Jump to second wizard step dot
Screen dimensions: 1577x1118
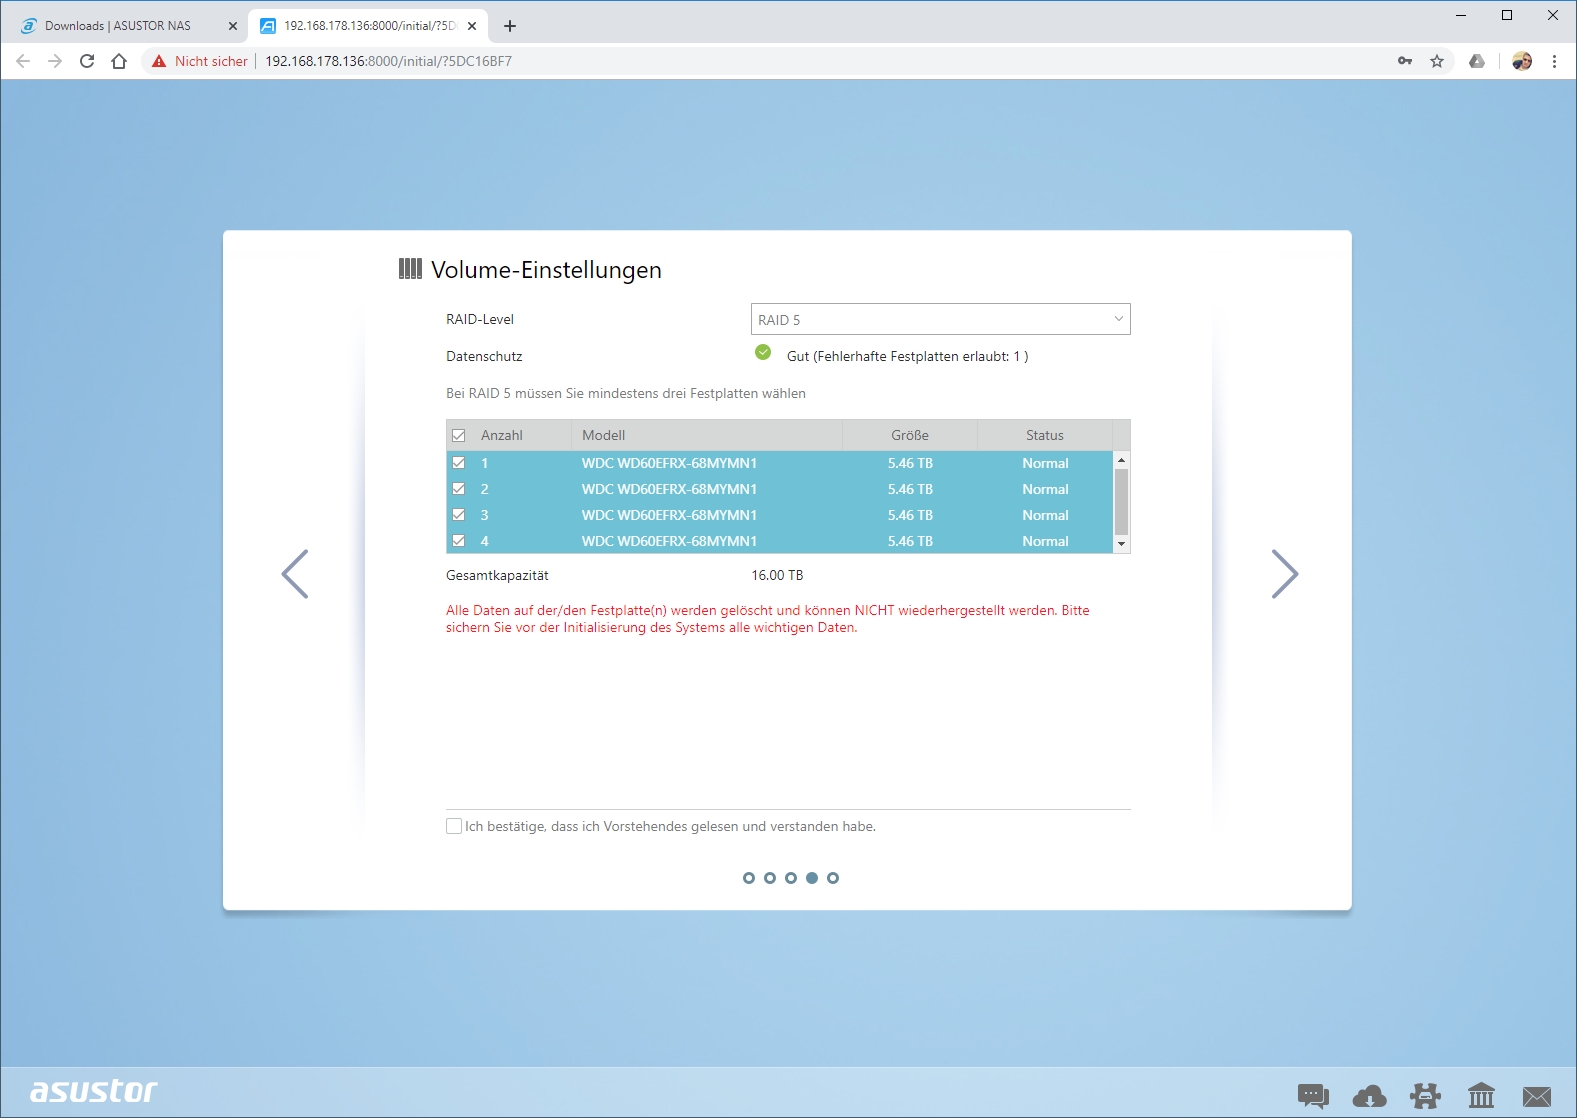point(770,878)
